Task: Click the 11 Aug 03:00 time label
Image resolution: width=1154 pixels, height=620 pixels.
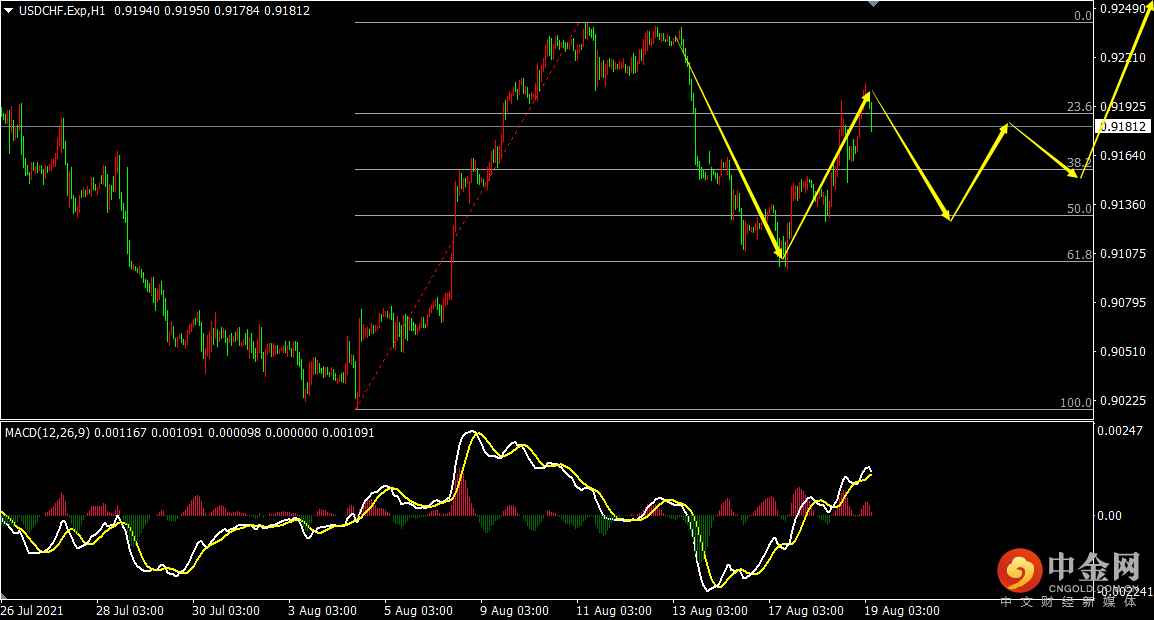Action: coord(614,611)
